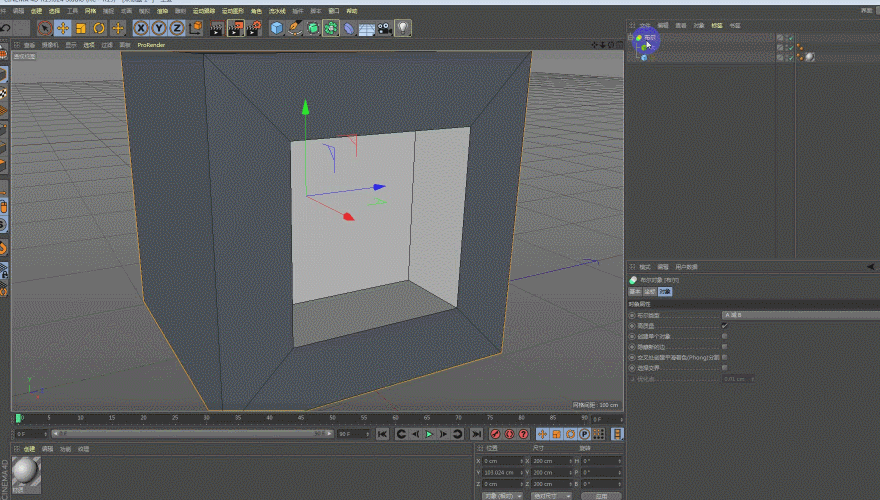Toggle the X axis lock
The height and width of the screenshot is (500, 880).
[x=141, y=27]
